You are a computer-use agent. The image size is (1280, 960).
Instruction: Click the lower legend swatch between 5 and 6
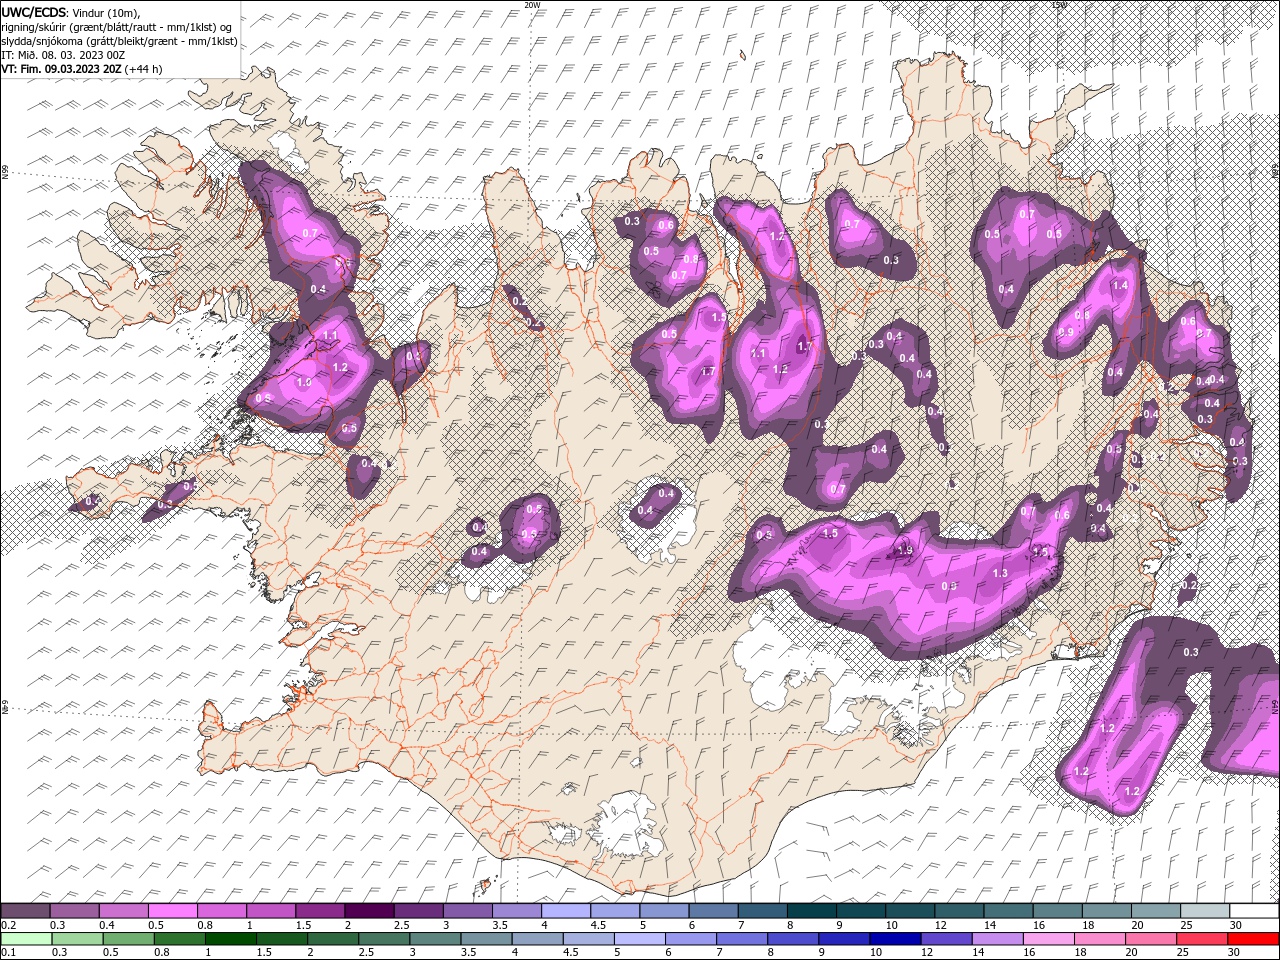pos(640,939)
